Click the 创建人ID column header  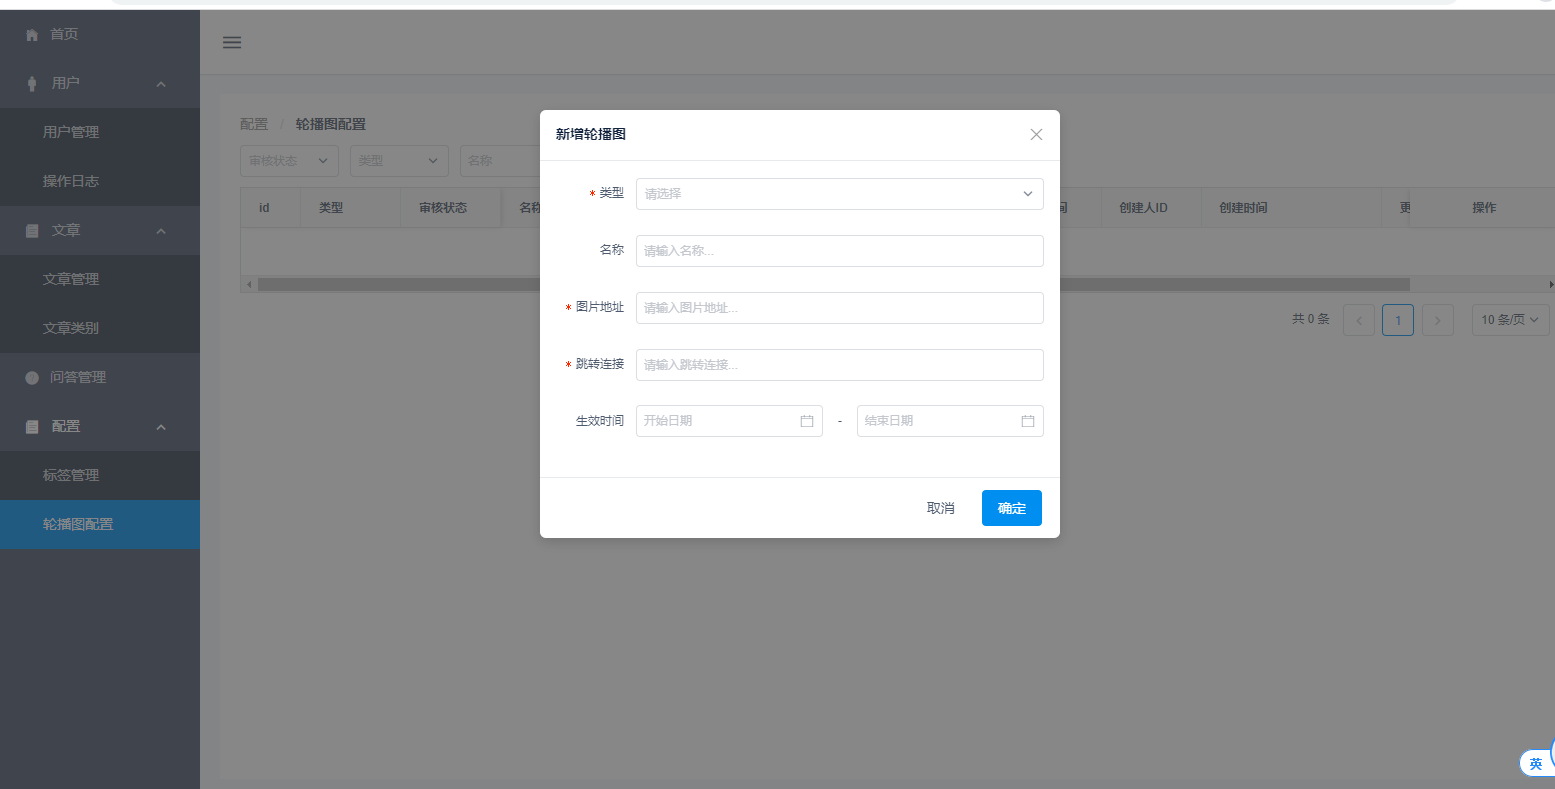pos(1151,208)
